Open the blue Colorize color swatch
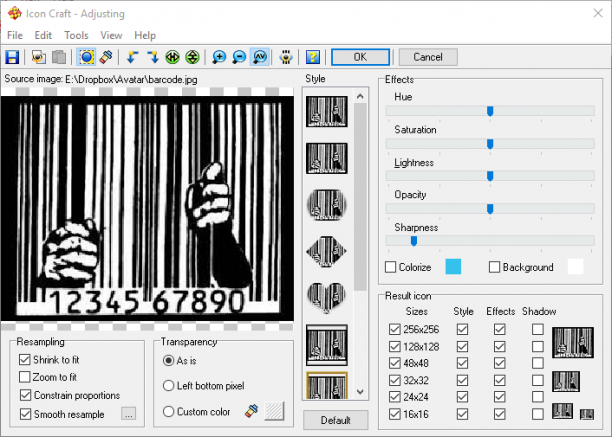 (x=453, y=267)
